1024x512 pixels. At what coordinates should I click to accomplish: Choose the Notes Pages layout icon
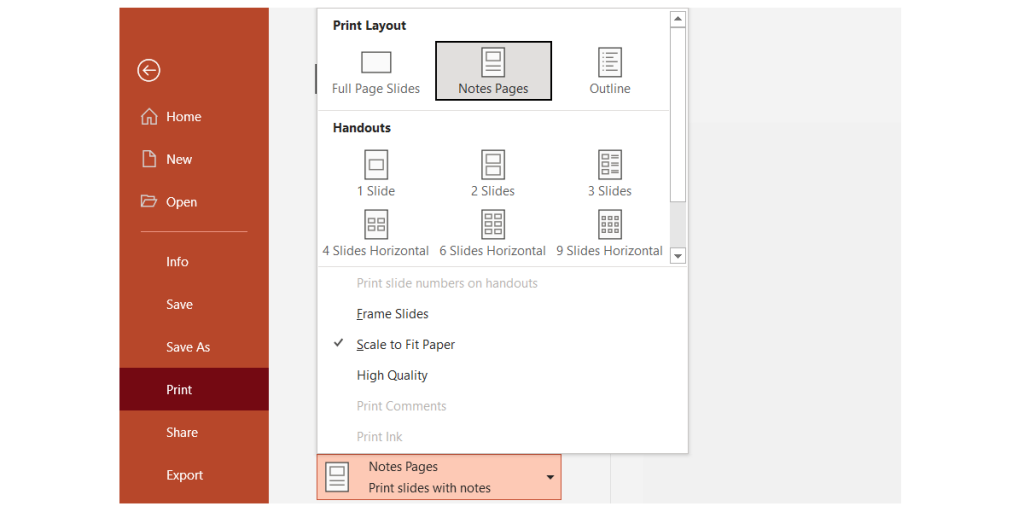point(493,63)
